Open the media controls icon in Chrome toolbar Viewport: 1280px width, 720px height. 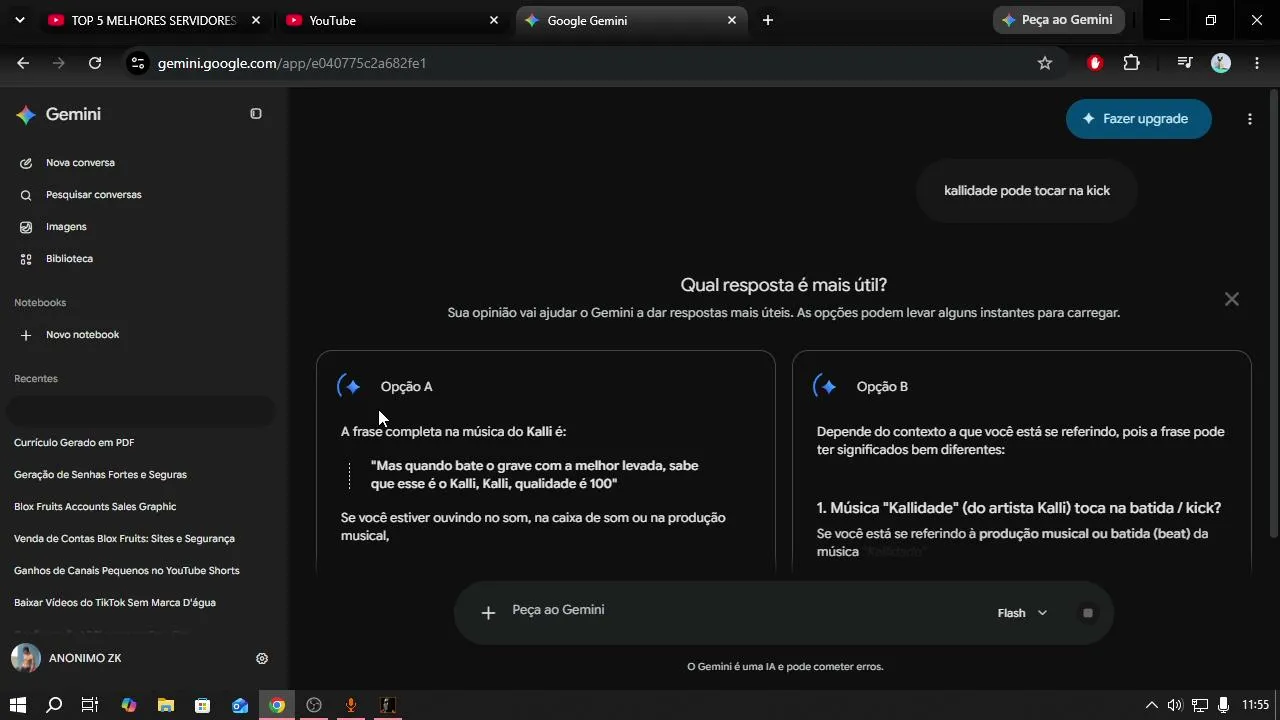coord(1185,63)
